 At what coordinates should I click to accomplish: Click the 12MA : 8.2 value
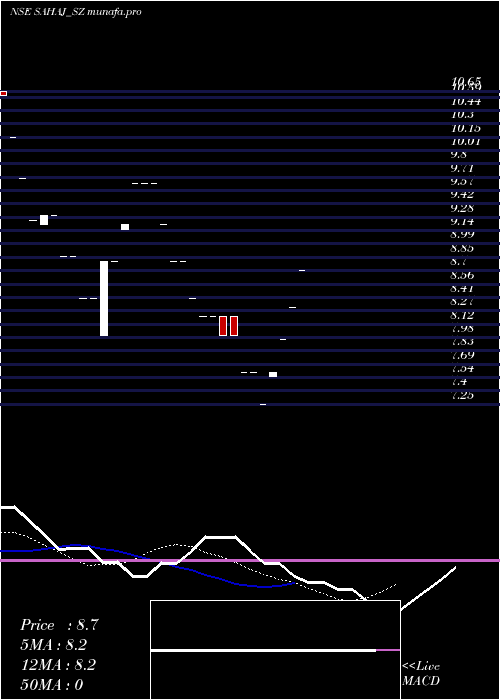click(58, 665)
